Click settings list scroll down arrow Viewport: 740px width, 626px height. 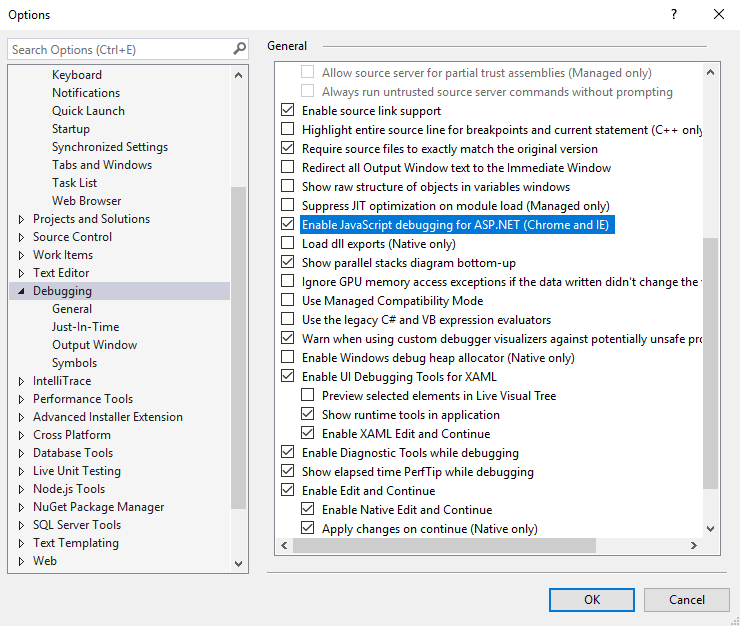point(710,529)
